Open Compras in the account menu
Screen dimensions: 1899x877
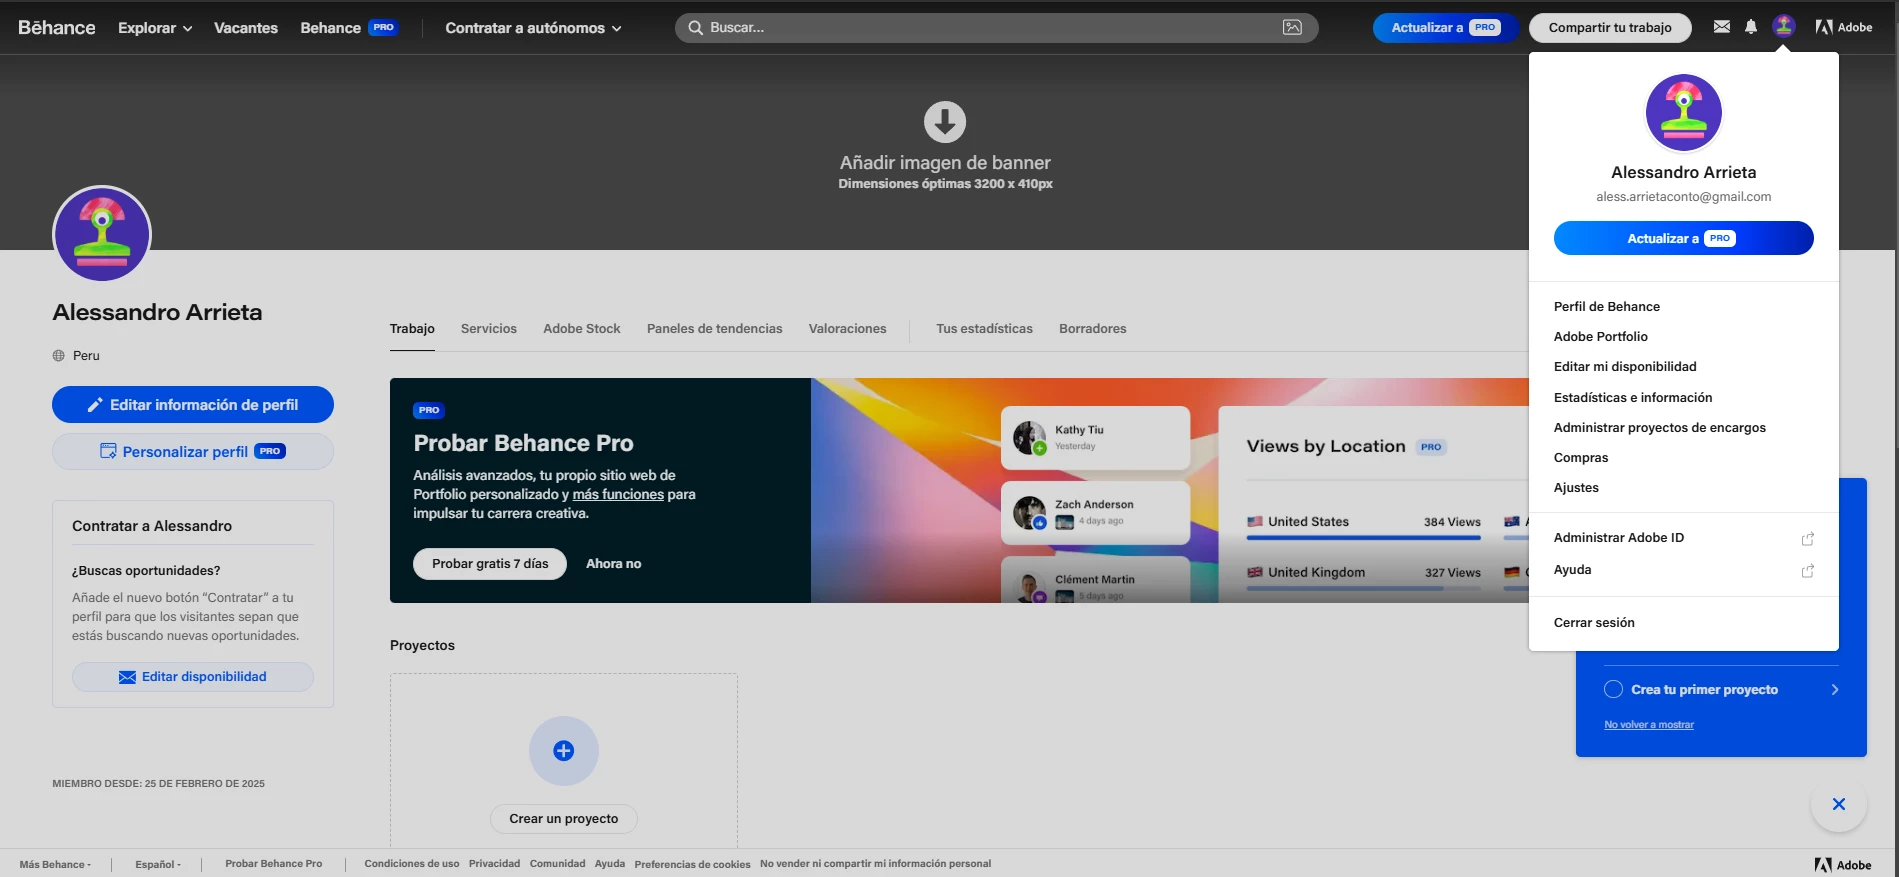click(x=1581, y=458)
